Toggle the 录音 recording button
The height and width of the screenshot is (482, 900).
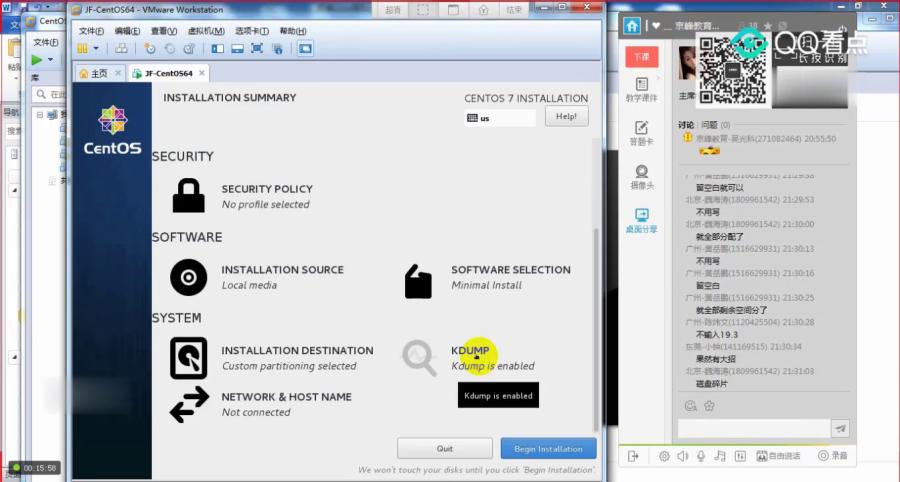(833, 456)
